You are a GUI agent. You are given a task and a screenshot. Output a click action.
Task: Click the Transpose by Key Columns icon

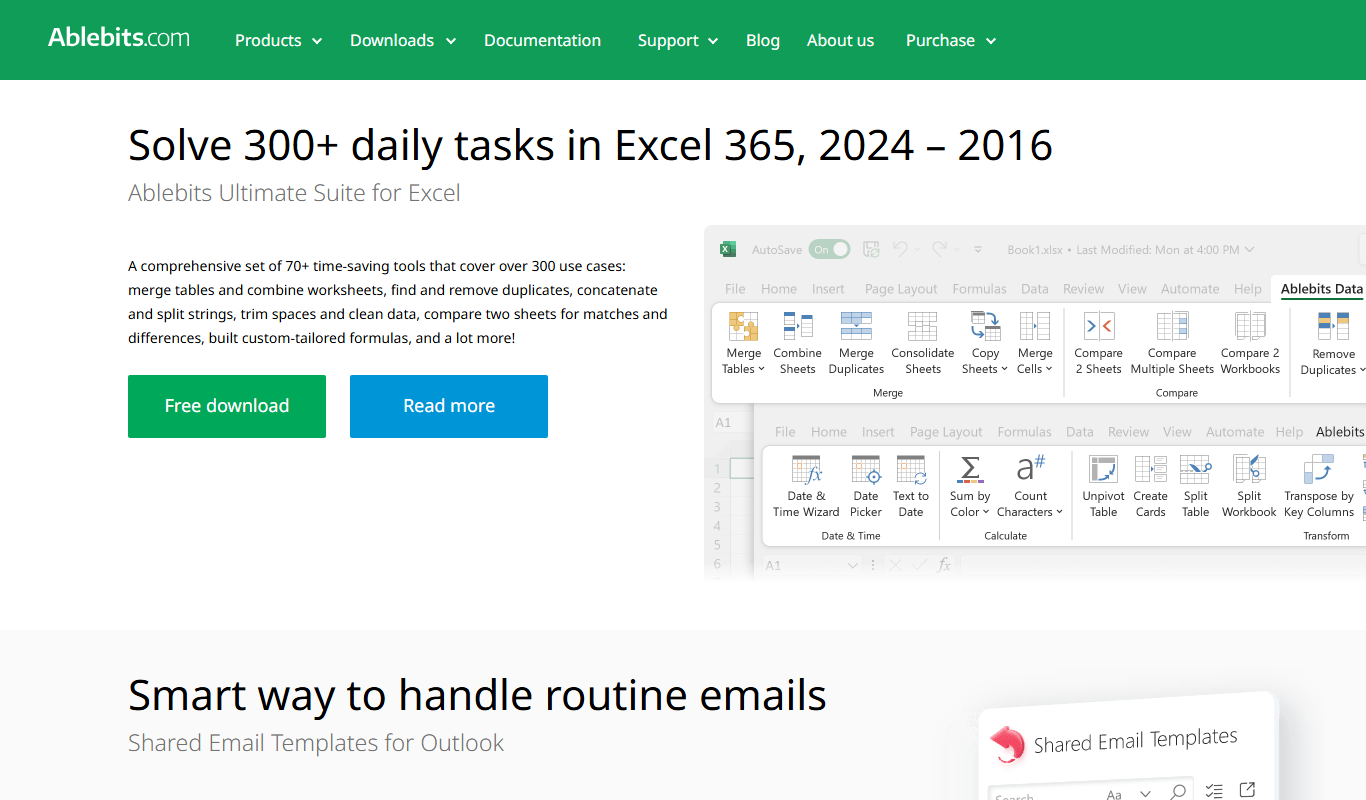(x=1319, y=470)
